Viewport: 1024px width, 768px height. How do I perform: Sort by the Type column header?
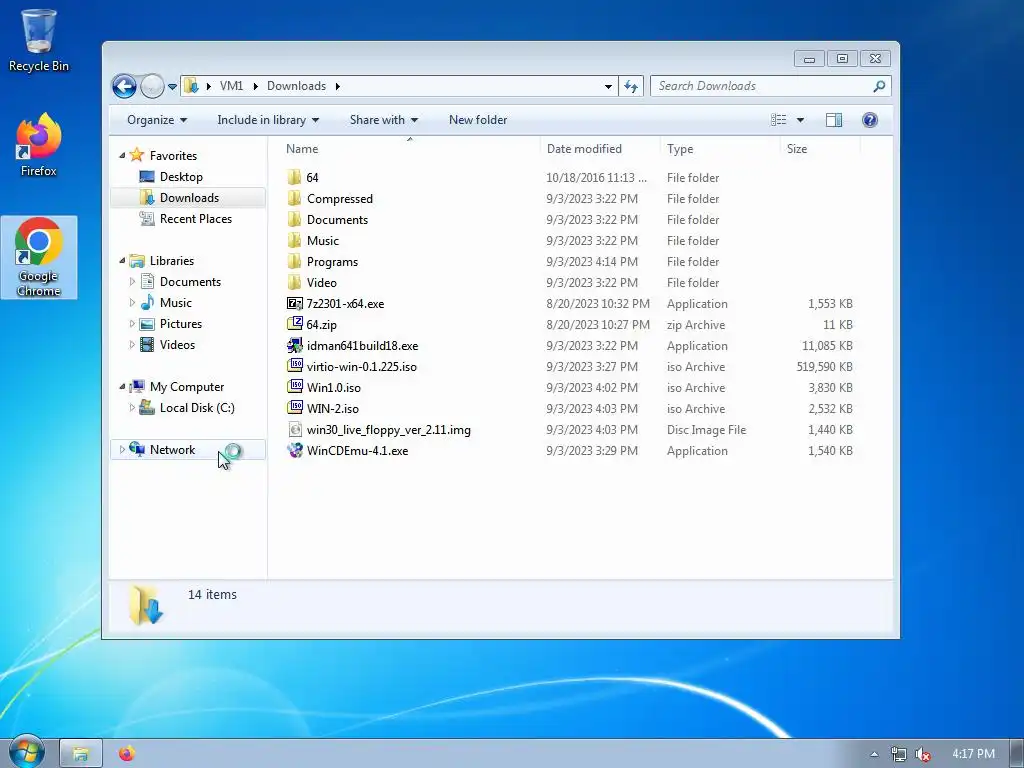[x=680, y=149]
